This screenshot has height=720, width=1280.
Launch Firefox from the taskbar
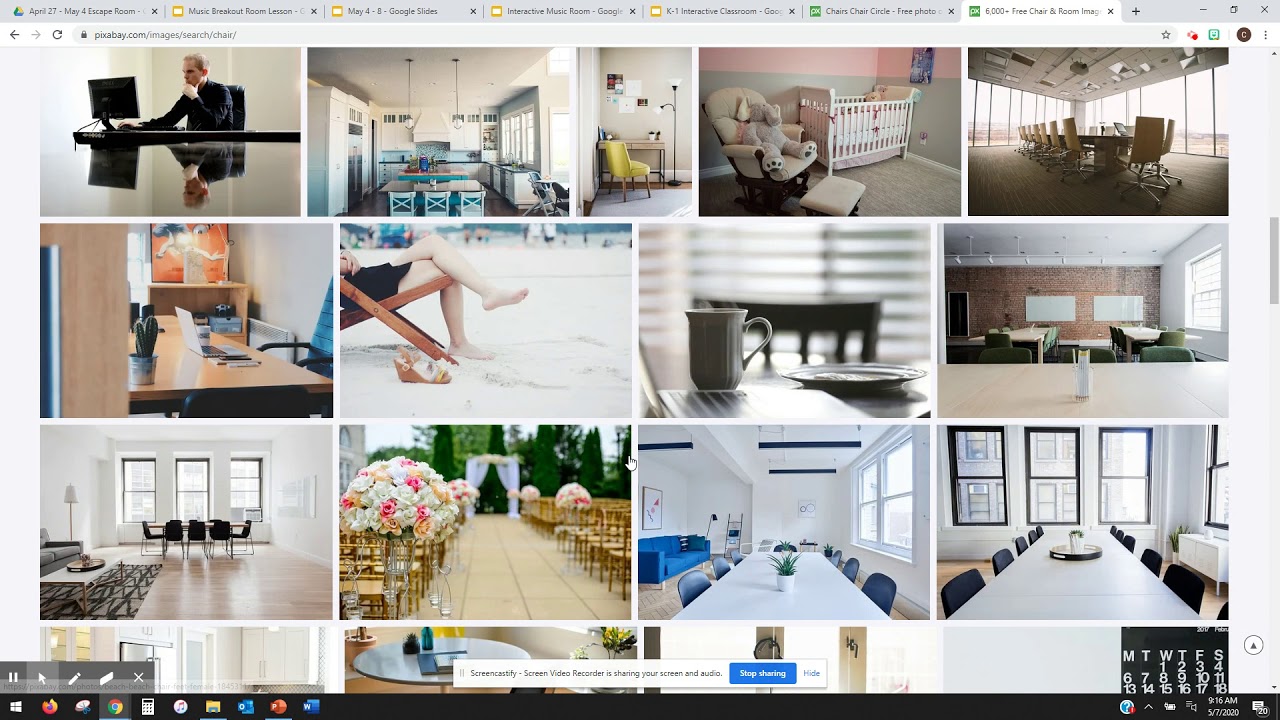50,707
